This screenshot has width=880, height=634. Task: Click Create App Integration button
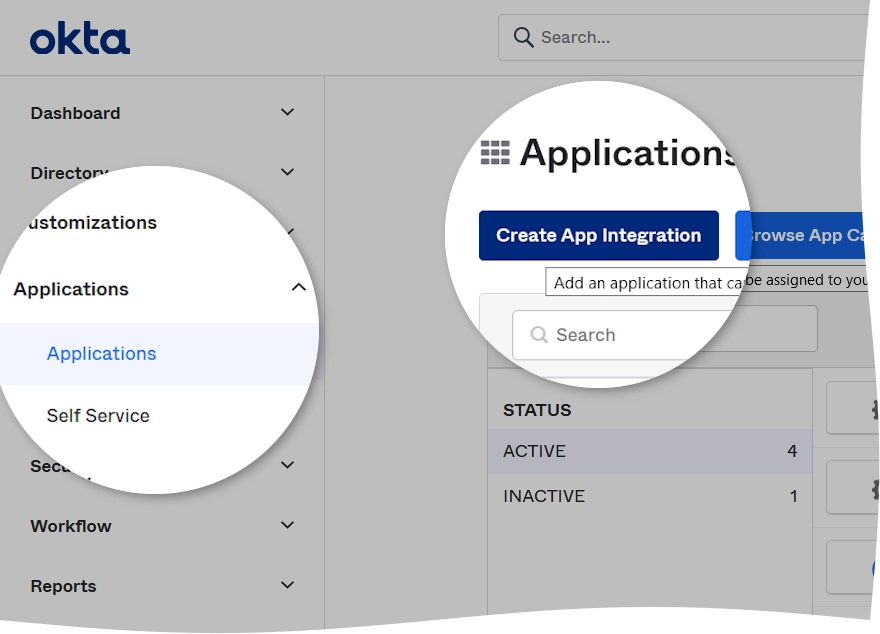599,236
